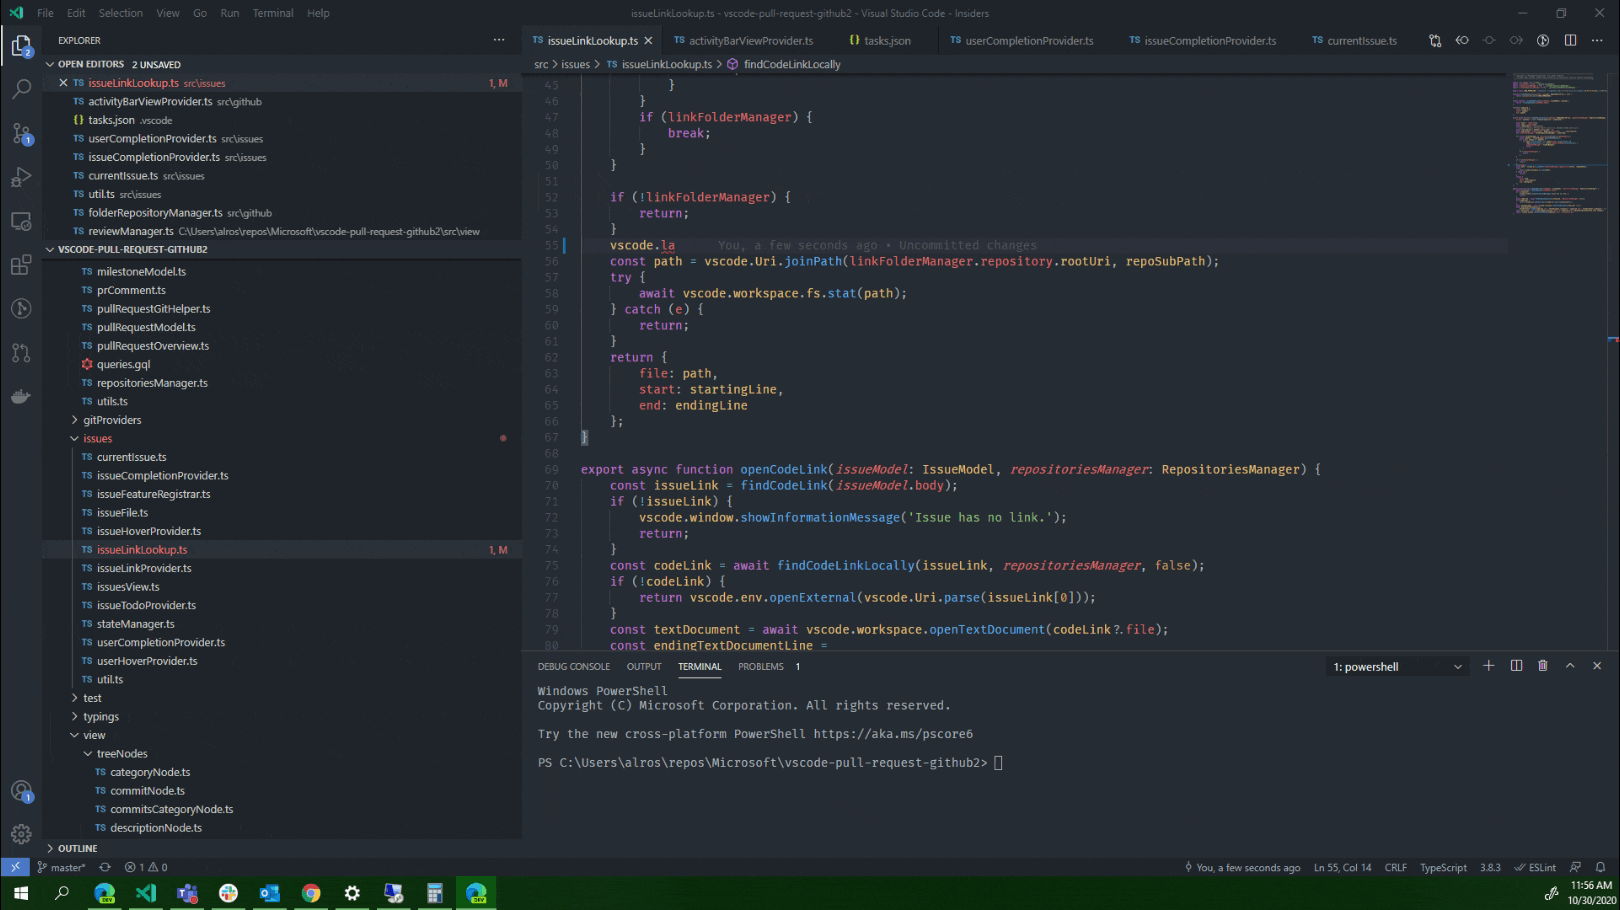Switch to the currentIssue.ts editor tab
The width and height of the screenshot is (1620, 910).
[x=1361, y=41]
